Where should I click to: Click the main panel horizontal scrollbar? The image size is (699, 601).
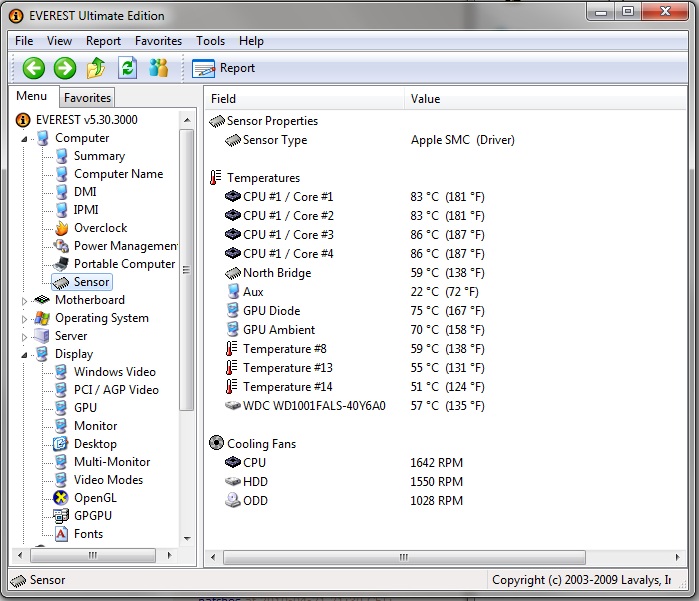point(404,557)
